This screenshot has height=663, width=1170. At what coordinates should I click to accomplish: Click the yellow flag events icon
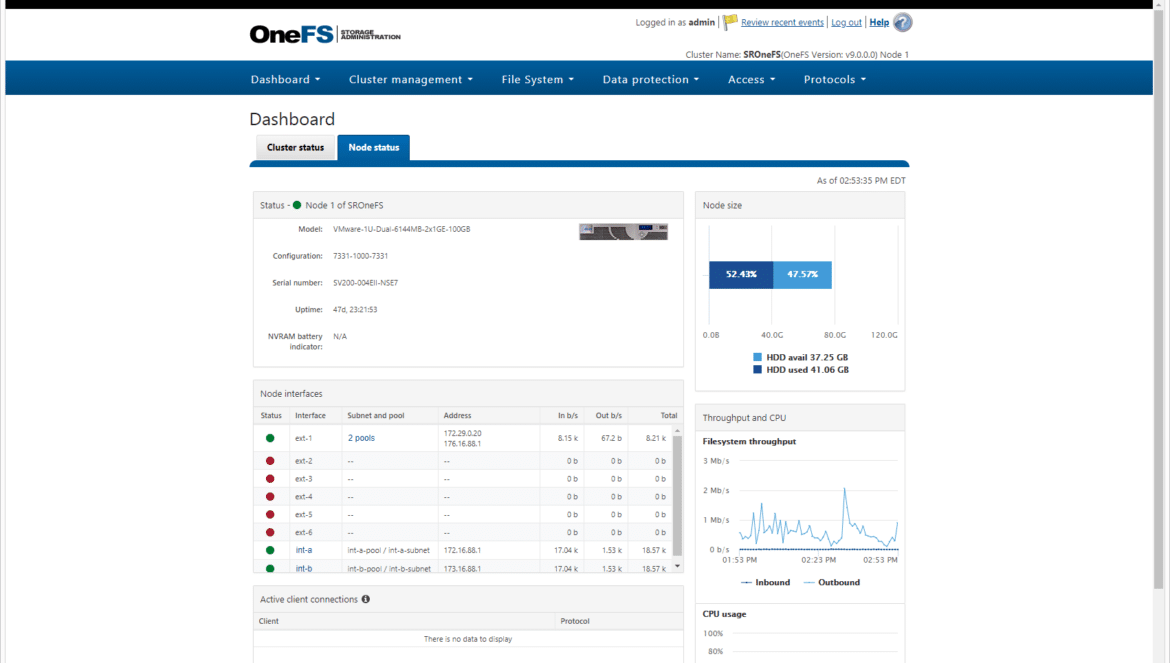[730, 22]
